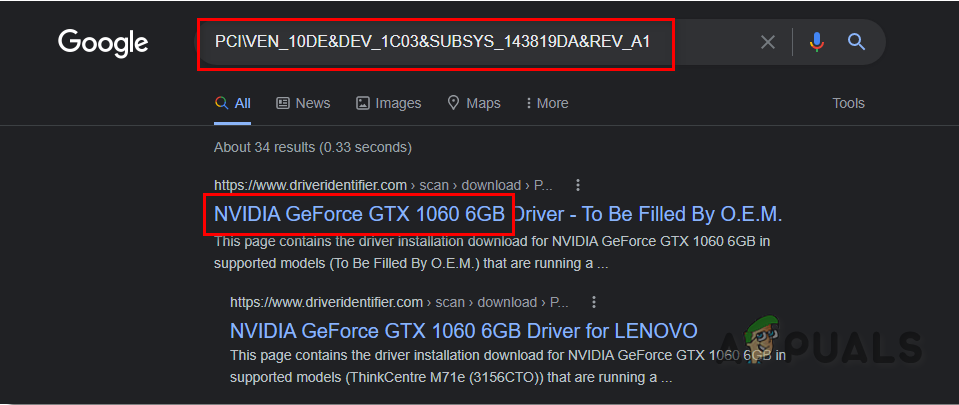
Task: Open the To Be Filled By O.E.M. driver result
Action: tap(498, 214)
